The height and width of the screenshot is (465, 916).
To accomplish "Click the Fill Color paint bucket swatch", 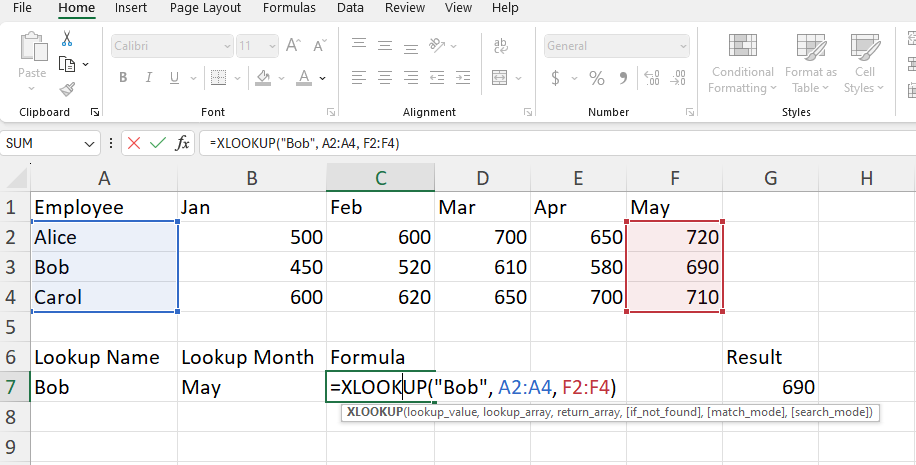I will (x=263, y=78).
